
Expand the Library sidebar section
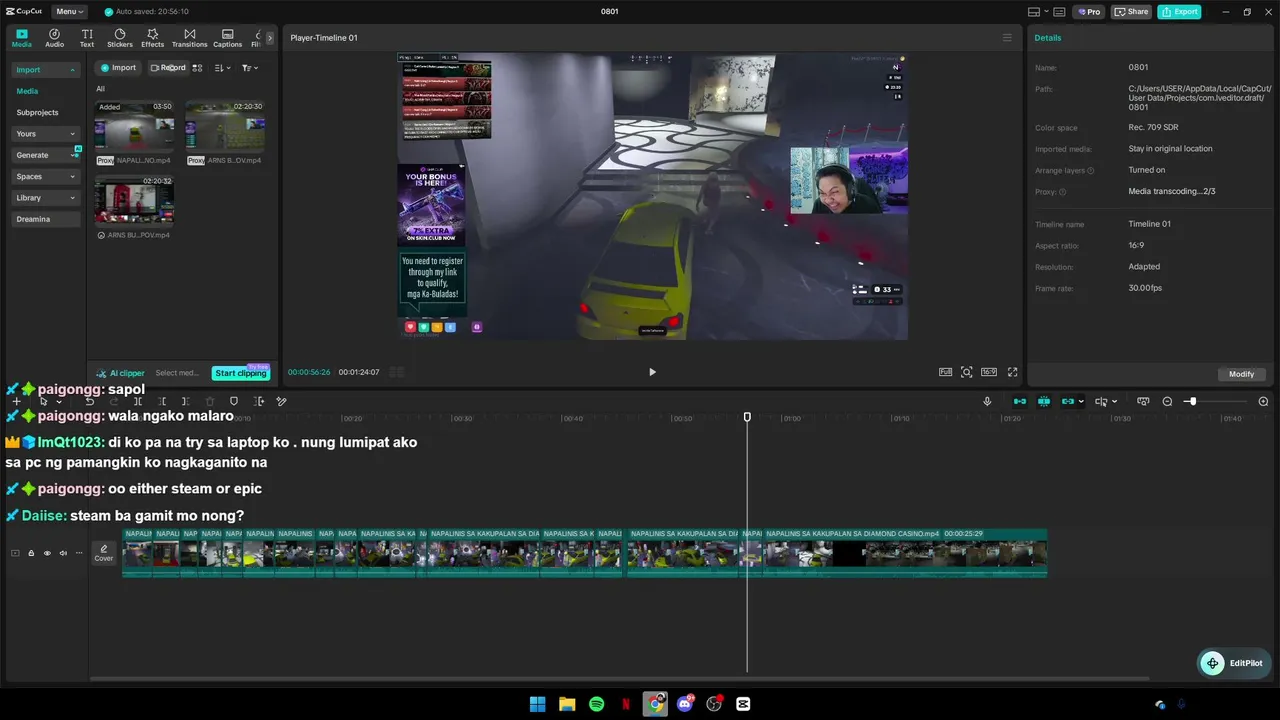pos(45,198)
